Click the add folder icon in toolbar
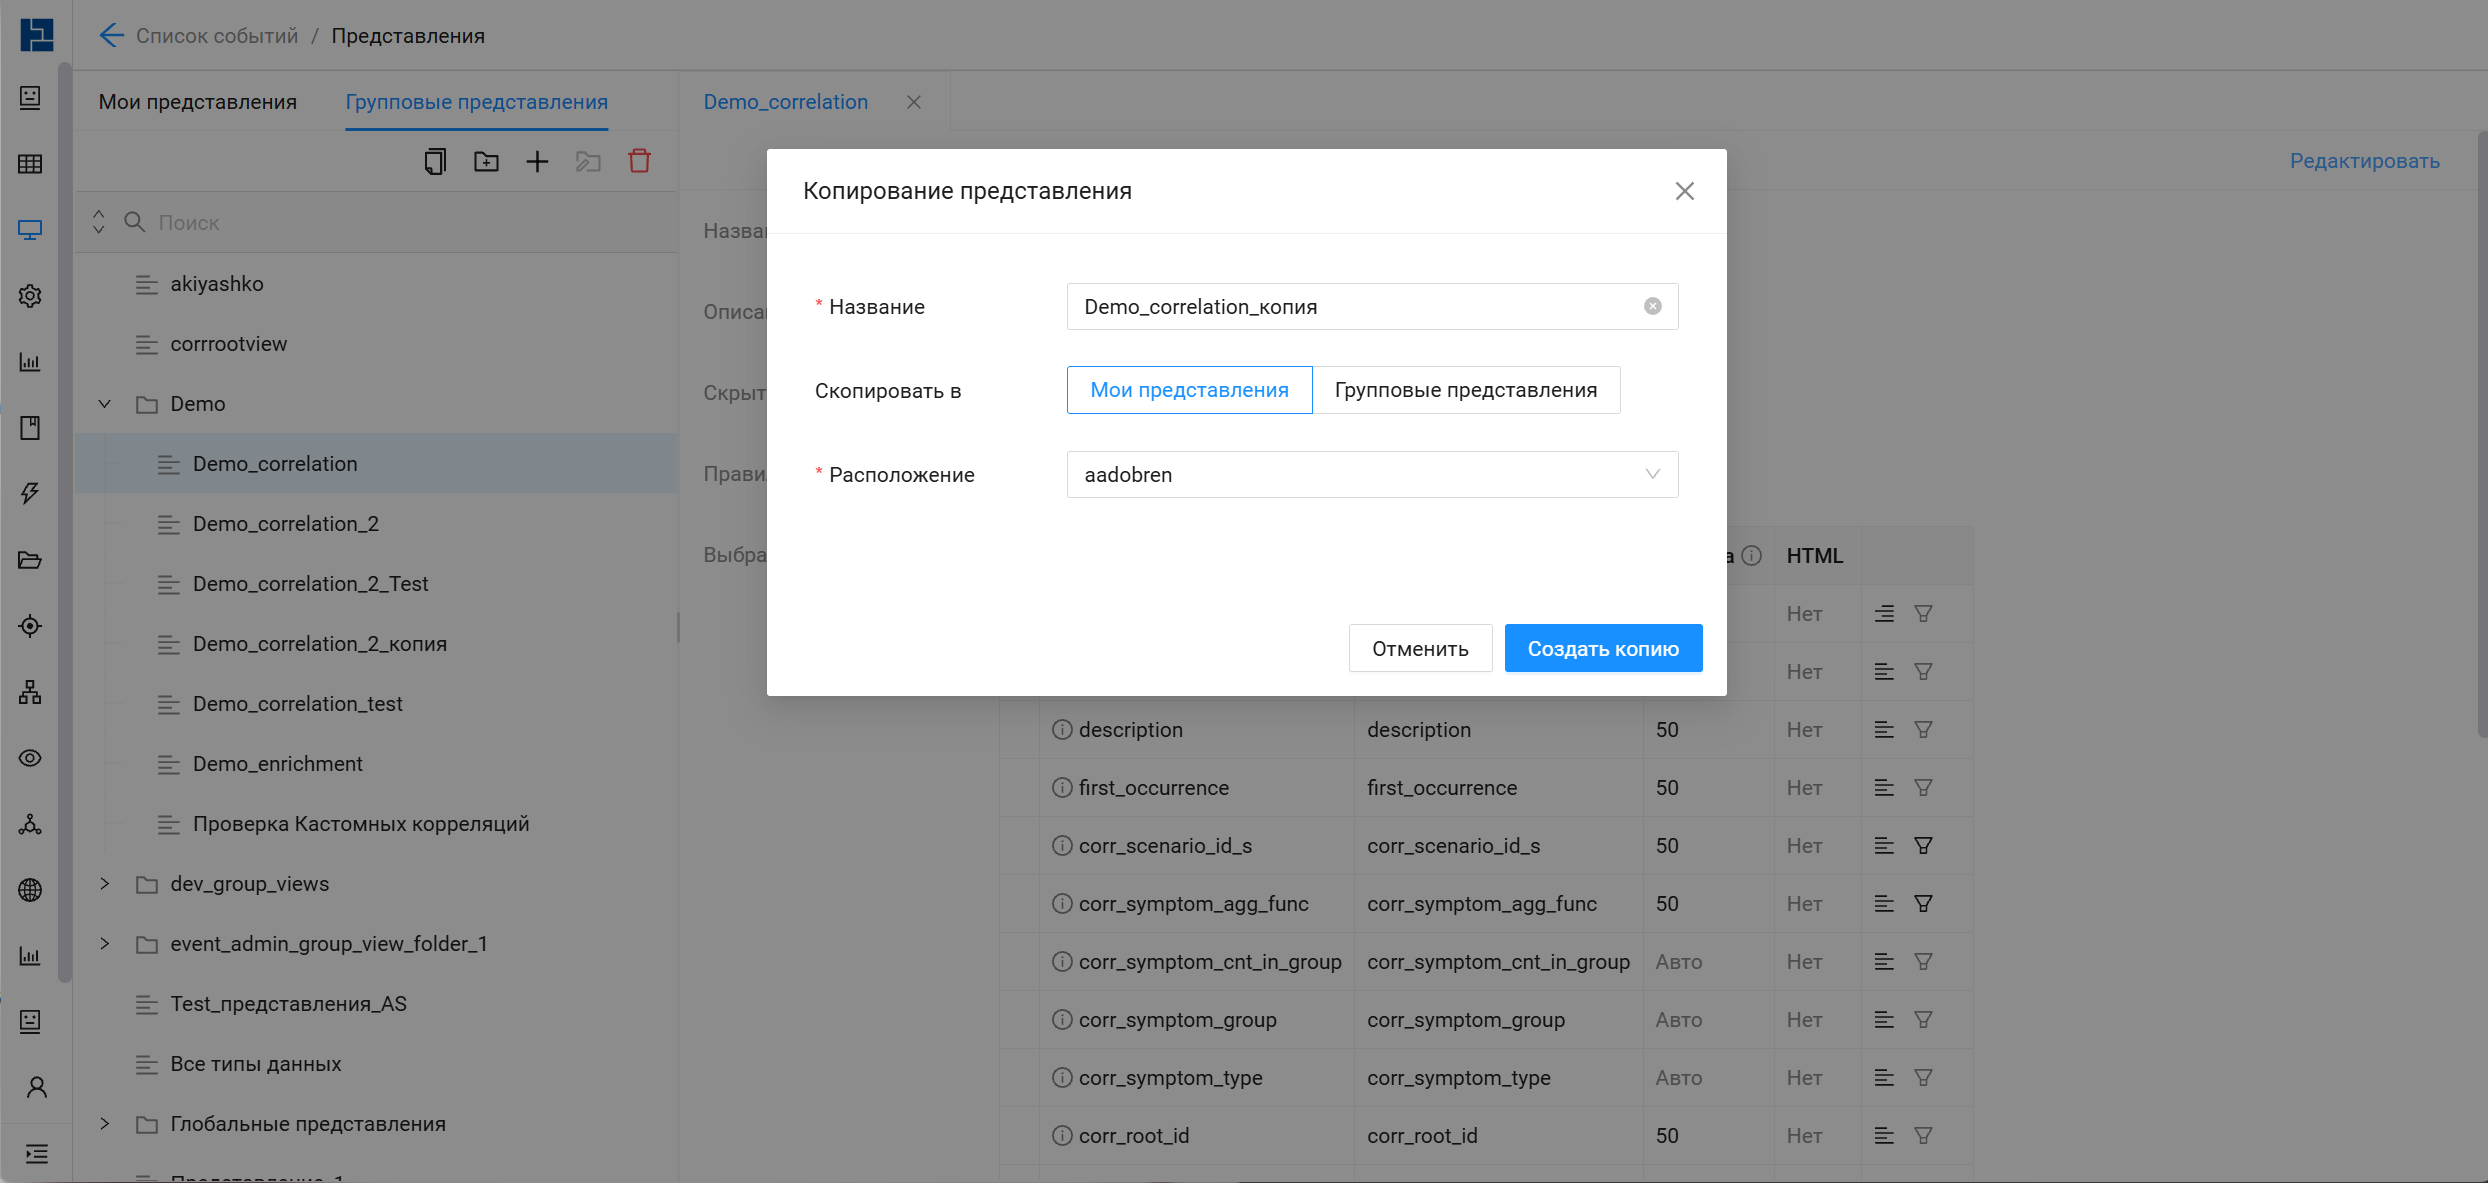The width and height of the screenshot is (2488, 1183). [x=486, y=161]
